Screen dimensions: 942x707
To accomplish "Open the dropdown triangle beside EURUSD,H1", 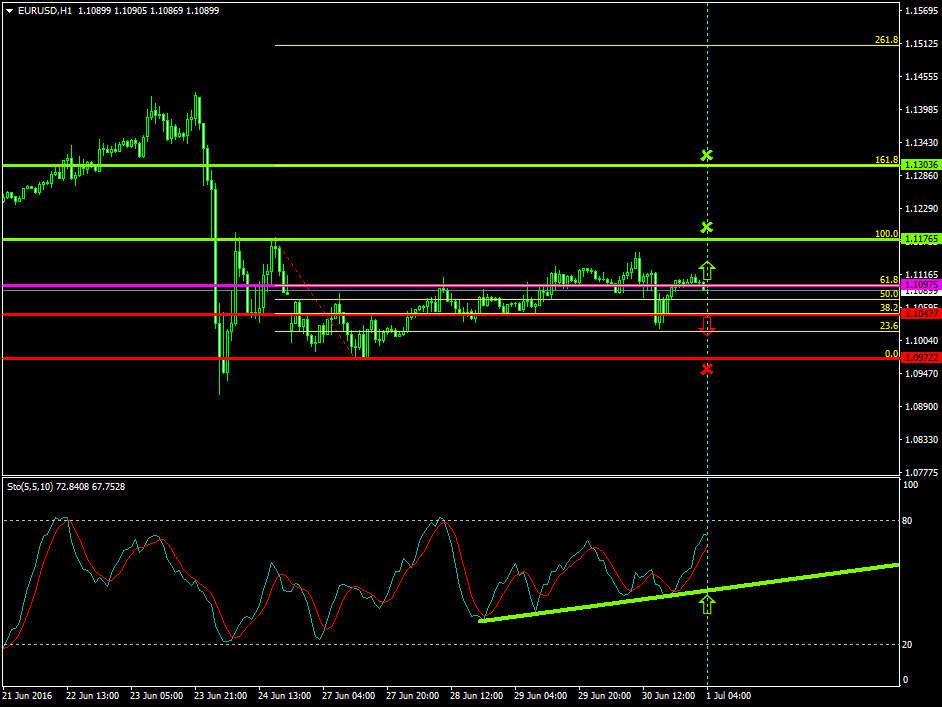I will (9, 10).
